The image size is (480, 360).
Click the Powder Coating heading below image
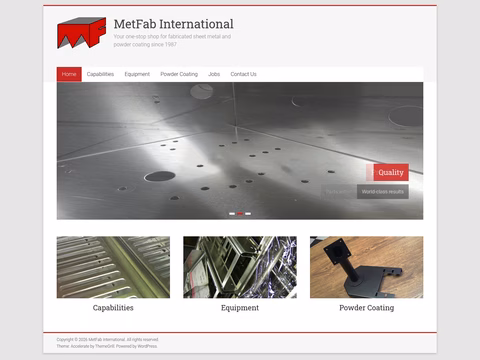[x=367, y=308]
